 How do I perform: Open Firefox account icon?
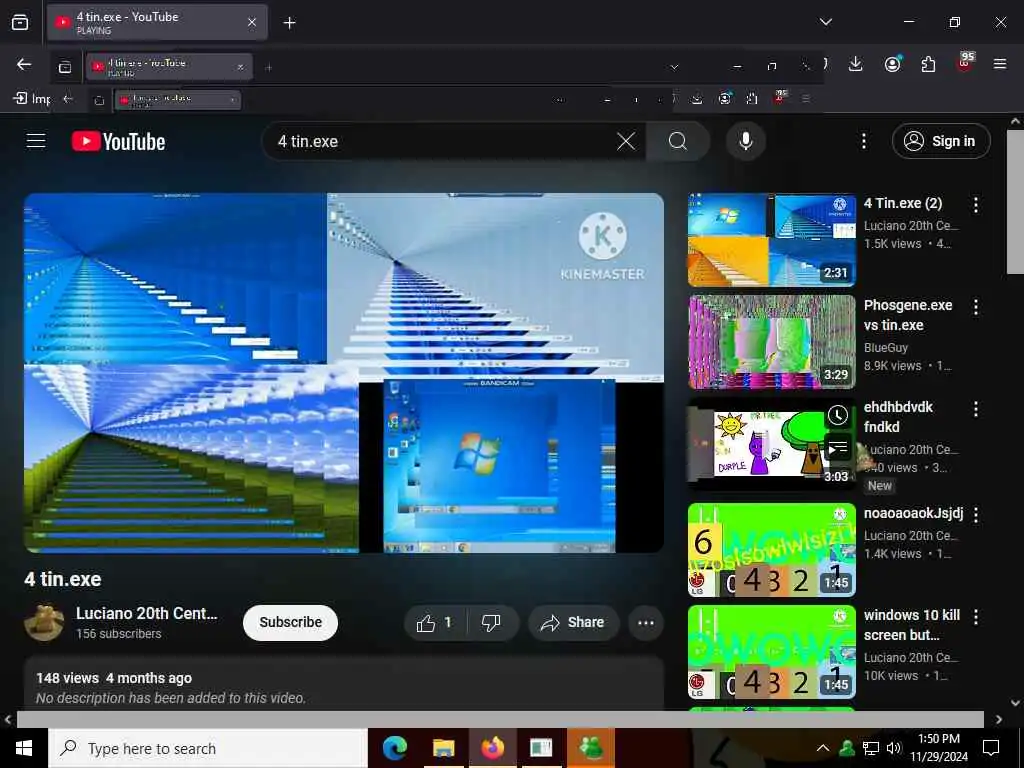[892, 64]
